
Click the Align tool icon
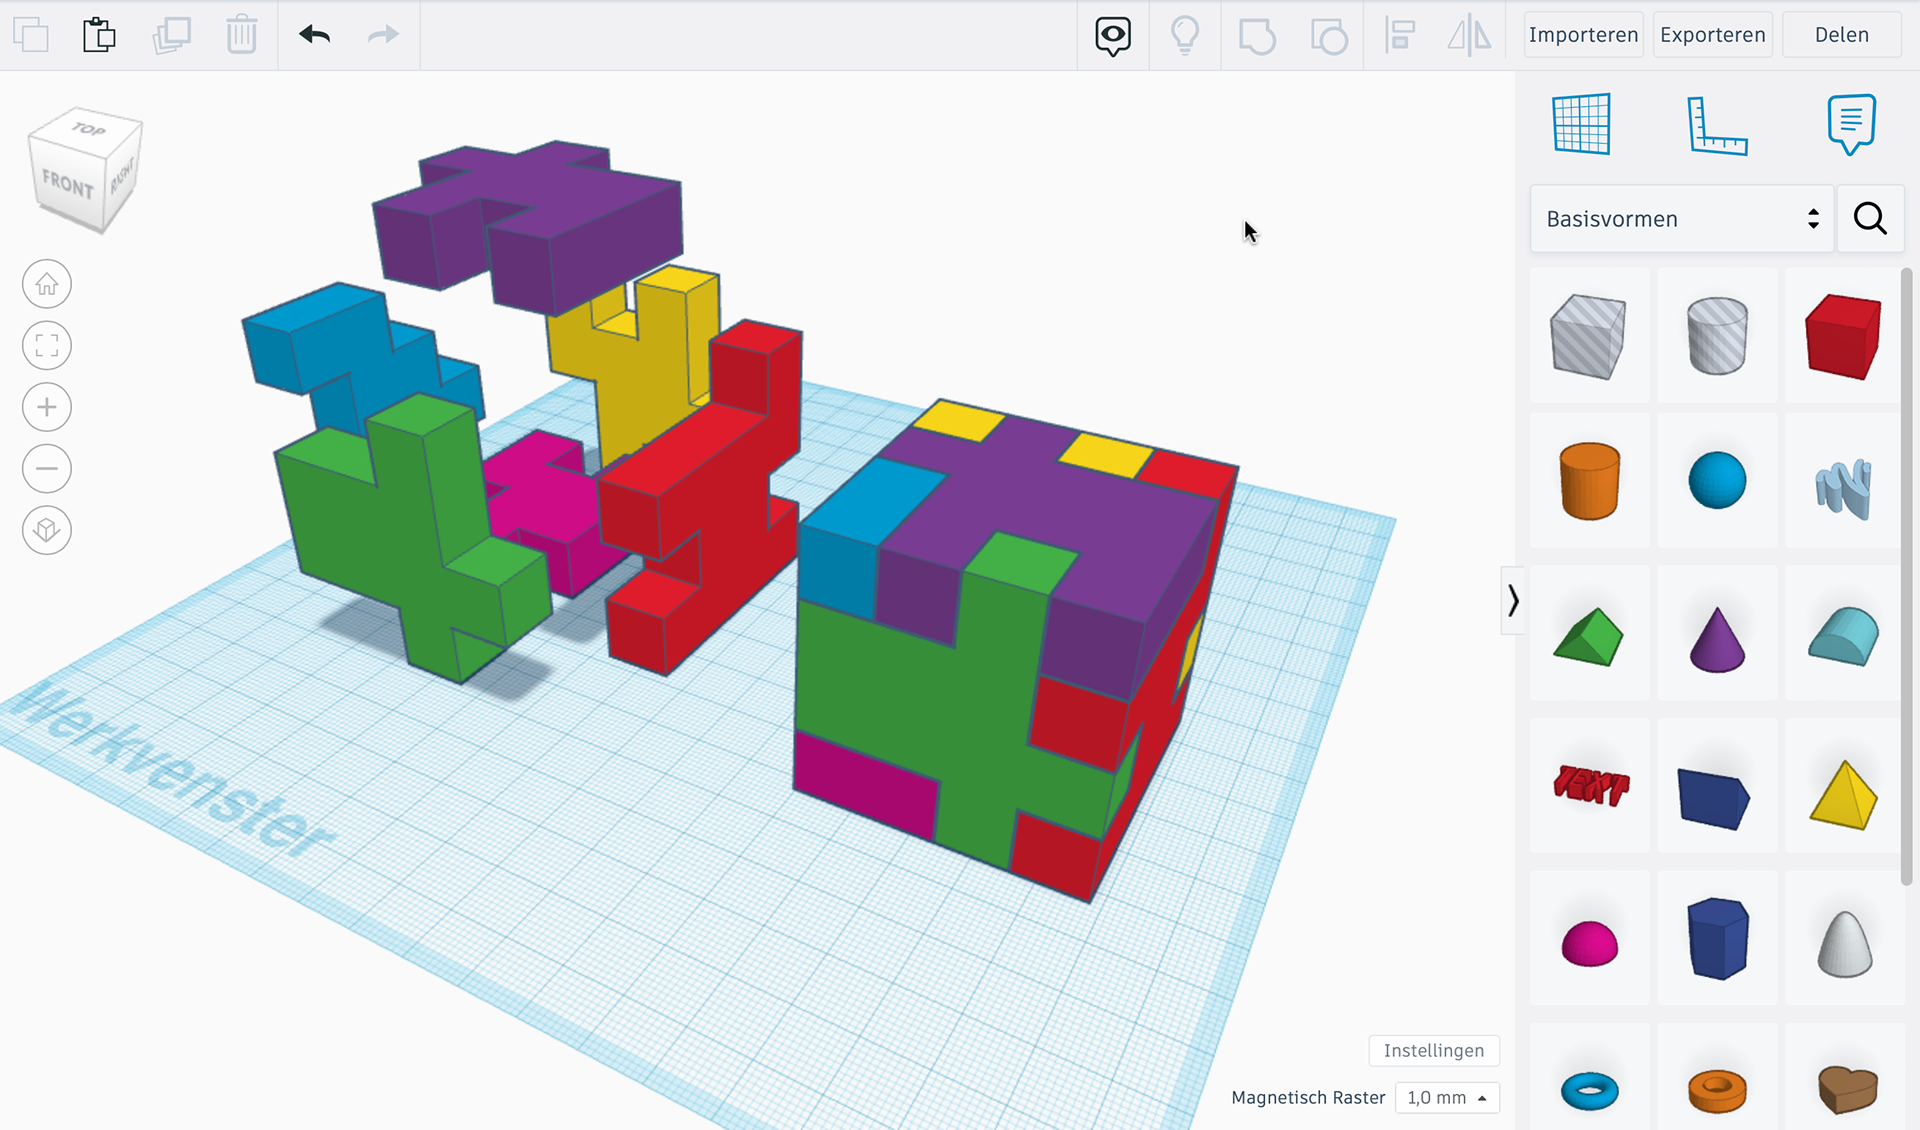(x=1400, y=36)
